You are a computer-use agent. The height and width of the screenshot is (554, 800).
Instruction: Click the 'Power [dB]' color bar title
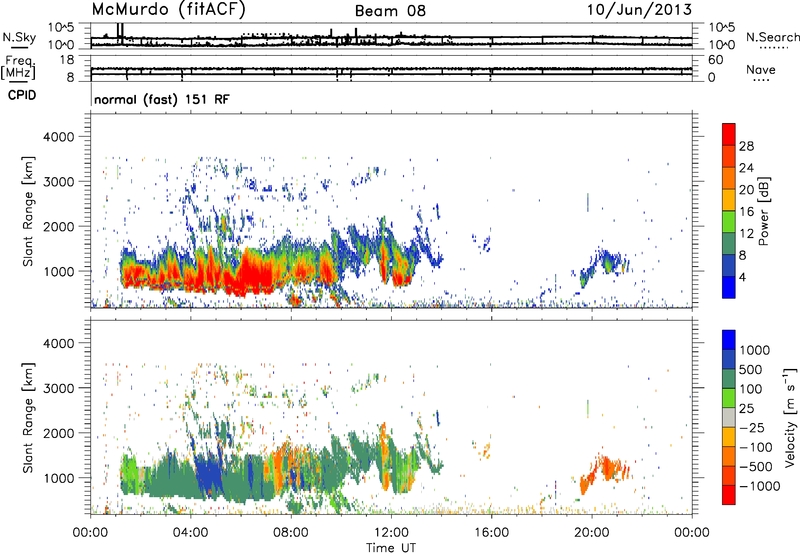(x=763, y=211)
